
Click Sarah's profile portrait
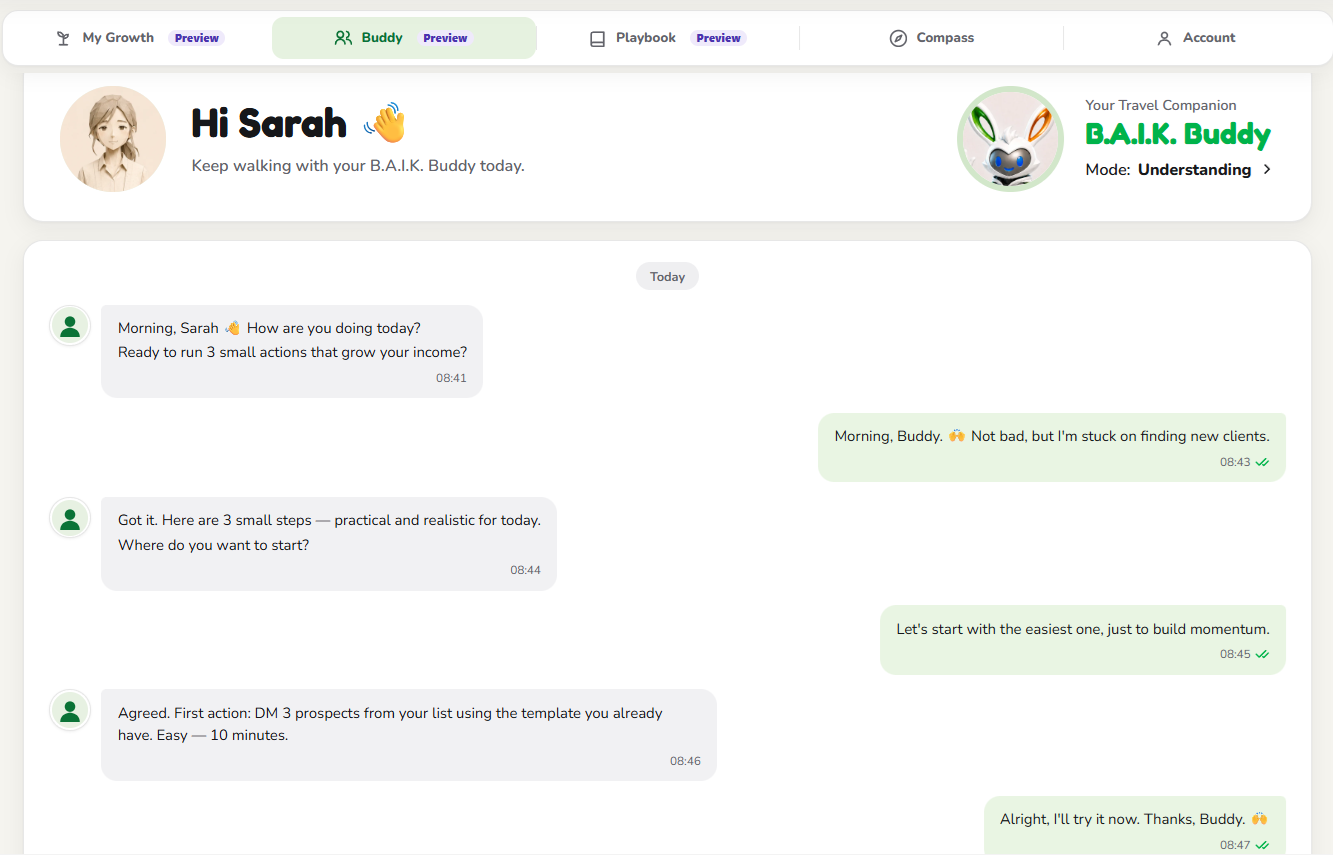tap(113, 139)
